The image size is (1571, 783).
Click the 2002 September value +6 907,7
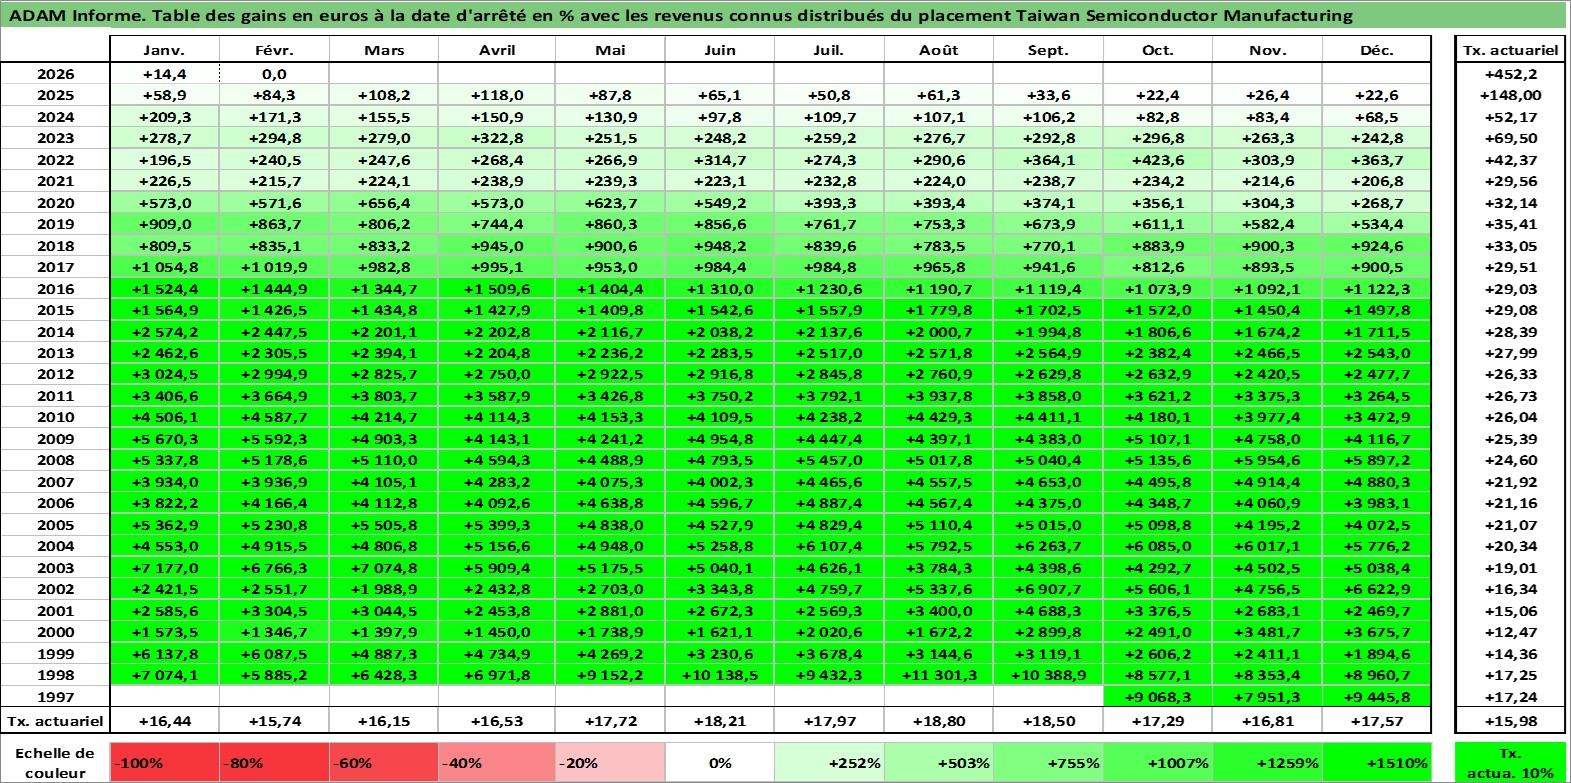tap(1048, 589)
